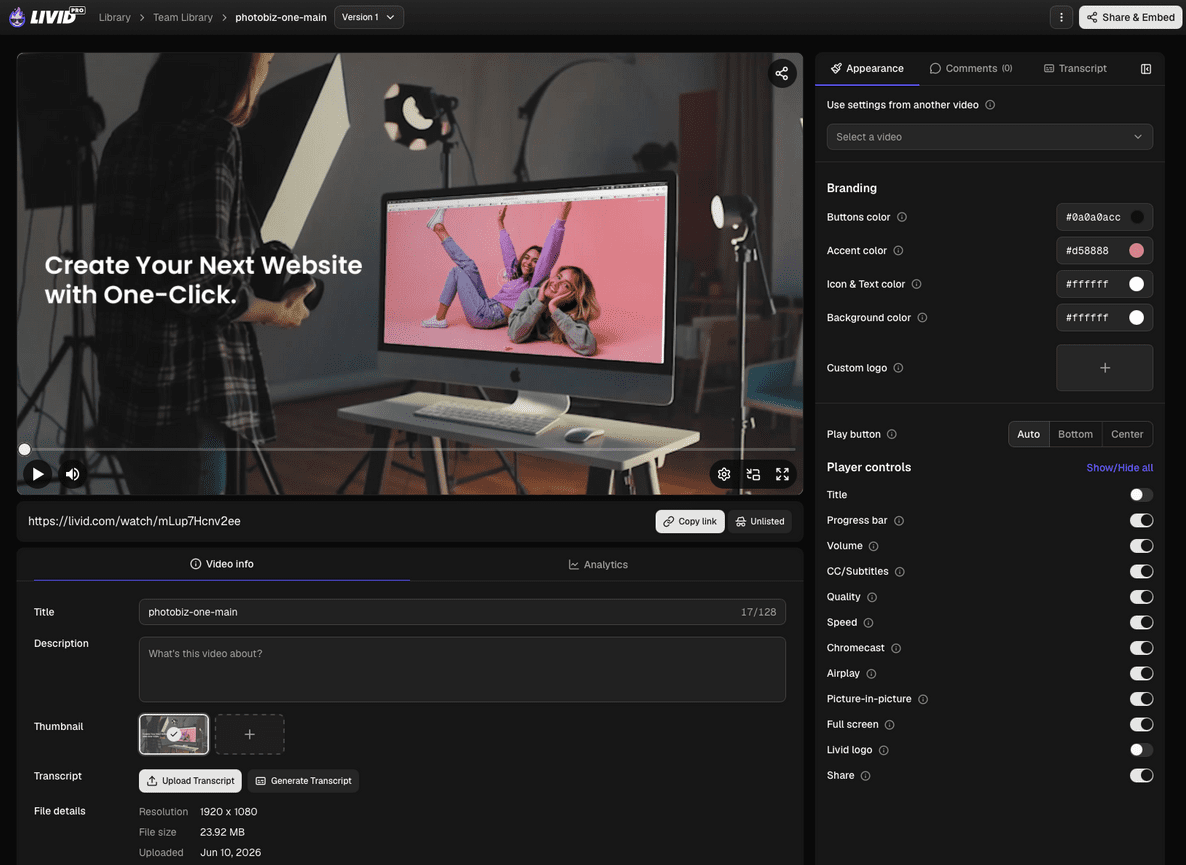Play the video
This screenshot has height=865, width=1186.
[37, 474]
